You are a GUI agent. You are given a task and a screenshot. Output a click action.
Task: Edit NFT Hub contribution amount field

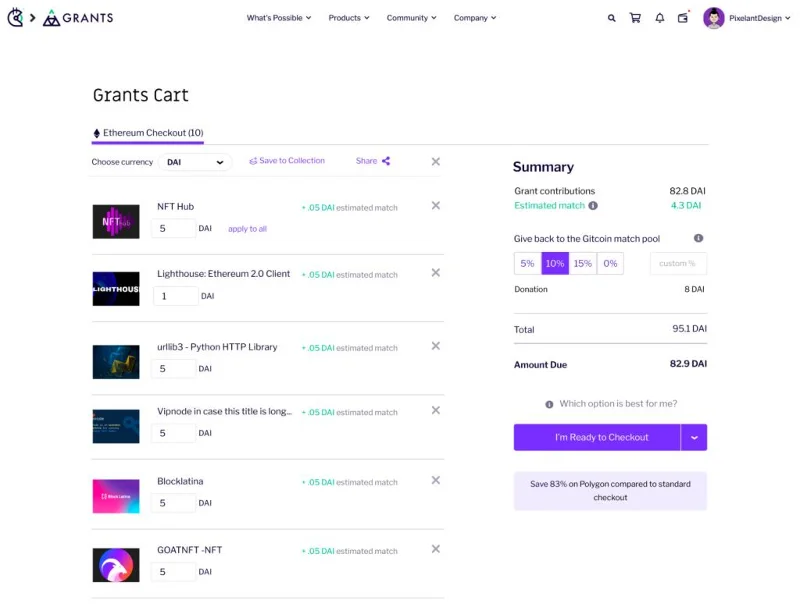173,228
